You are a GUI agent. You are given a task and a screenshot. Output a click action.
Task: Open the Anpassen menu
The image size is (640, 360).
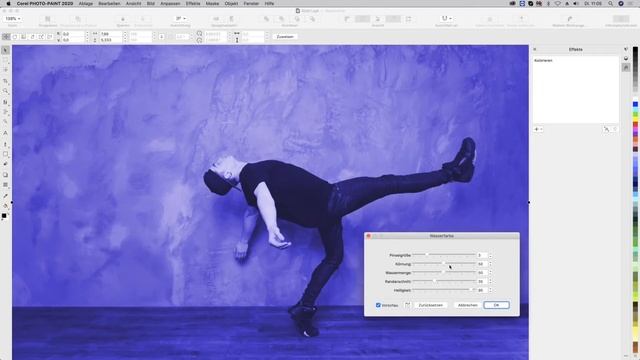click(x=170, y=3)
